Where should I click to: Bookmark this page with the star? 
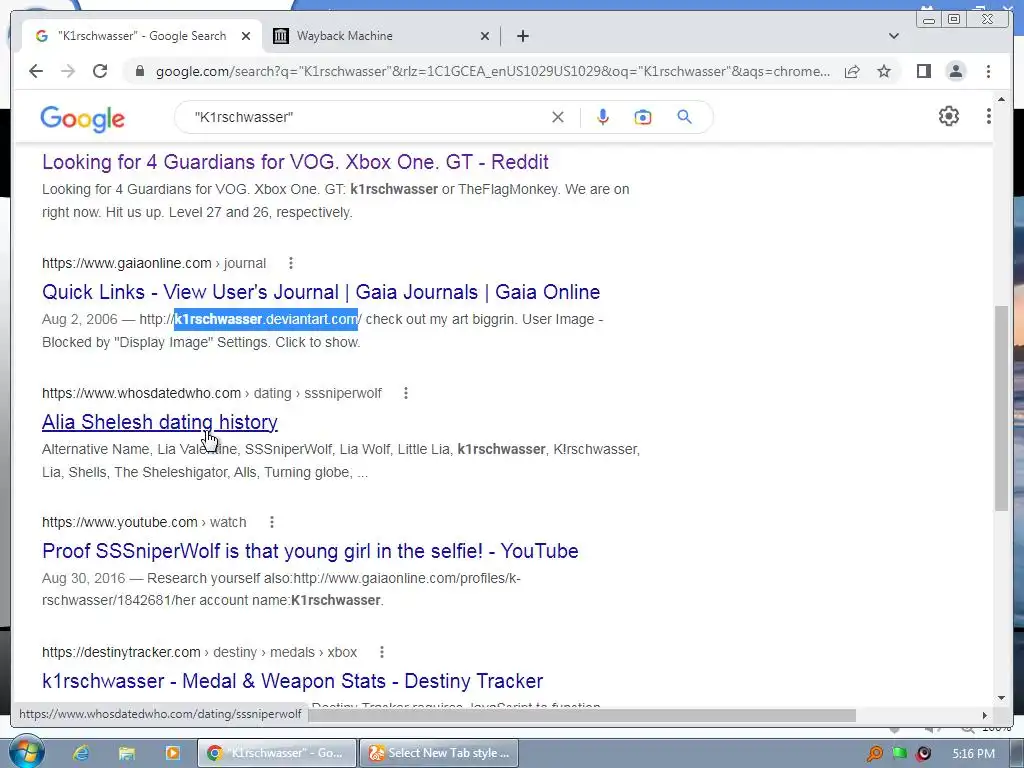pos(884,71)
